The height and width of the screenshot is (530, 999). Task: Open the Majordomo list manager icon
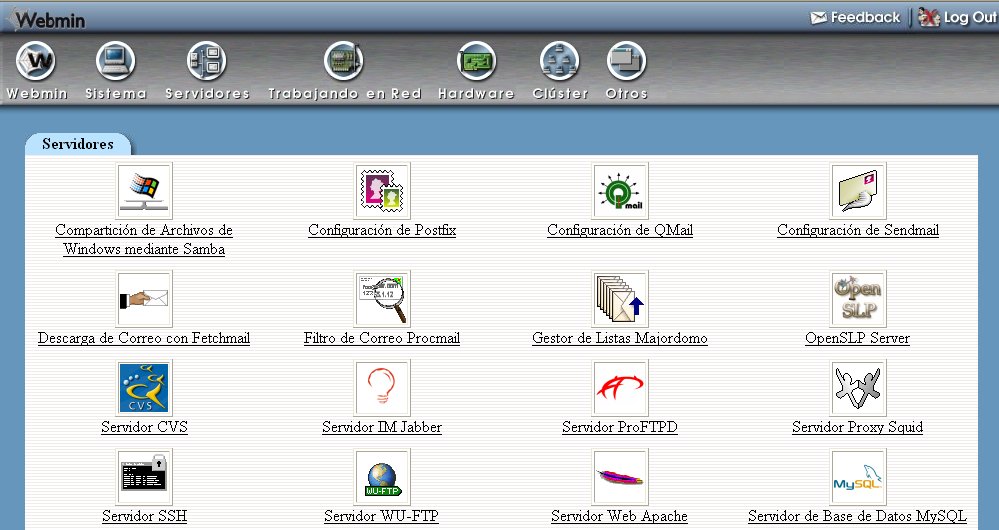pos(620,298)
